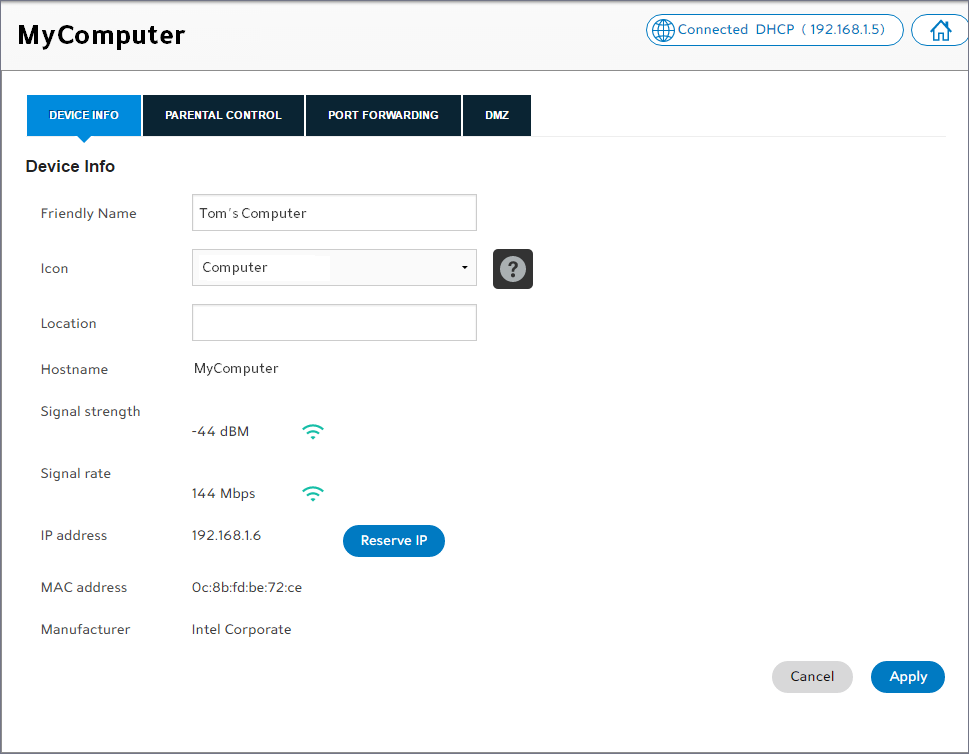The height and width of the screenshot is (754, 969).
Task: Open the help question mark icon
Action: (x=512, y=269)
